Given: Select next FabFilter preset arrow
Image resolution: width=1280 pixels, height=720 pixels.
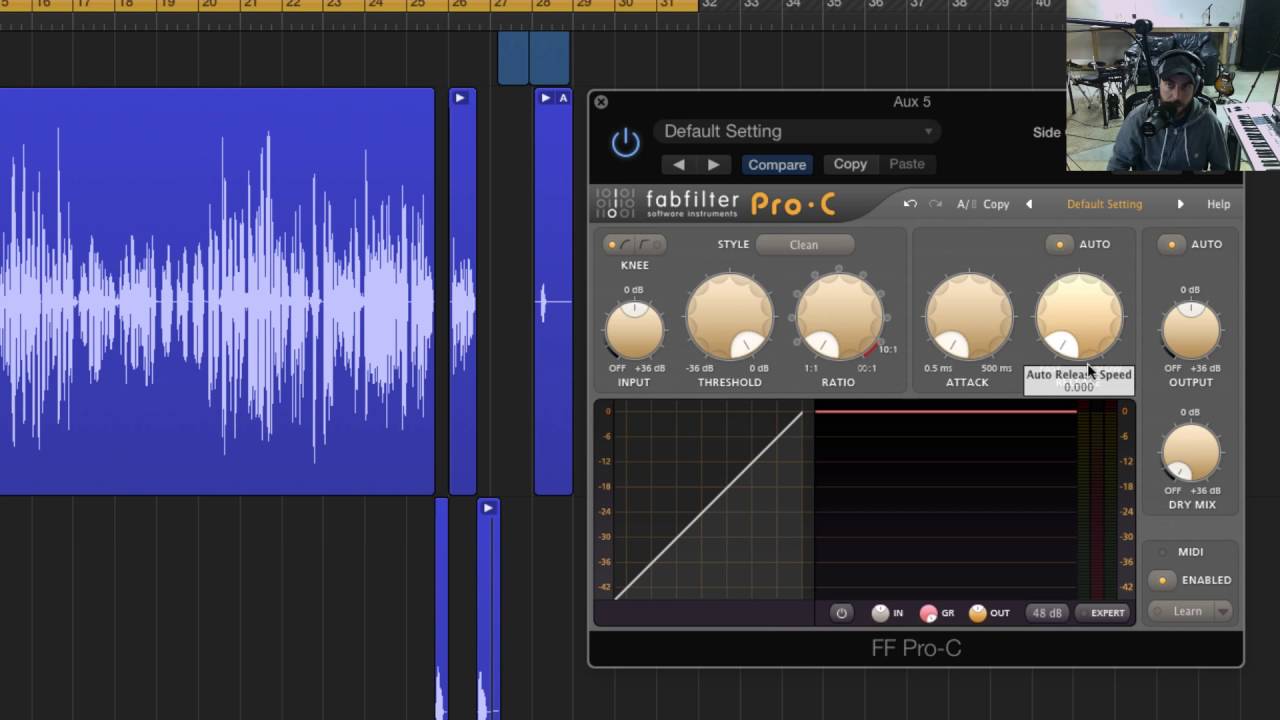Looking at the screenshot, I should (x=1180, y=204).
